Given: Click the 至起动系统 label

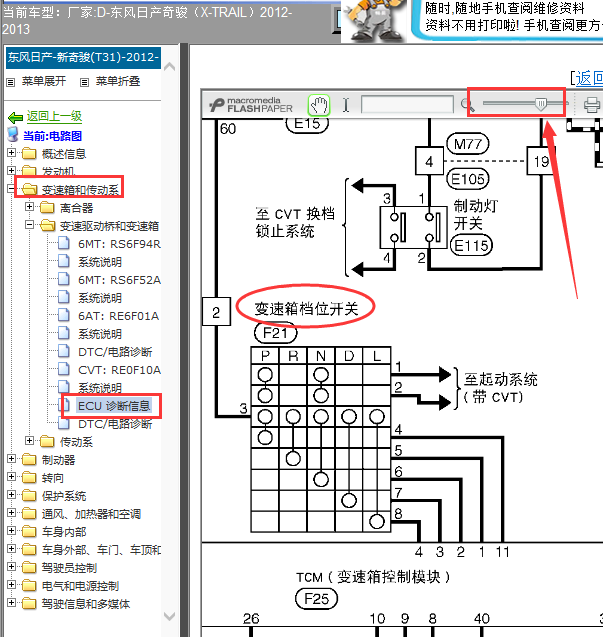Looking at the screenshot, I should coord(501,379).
